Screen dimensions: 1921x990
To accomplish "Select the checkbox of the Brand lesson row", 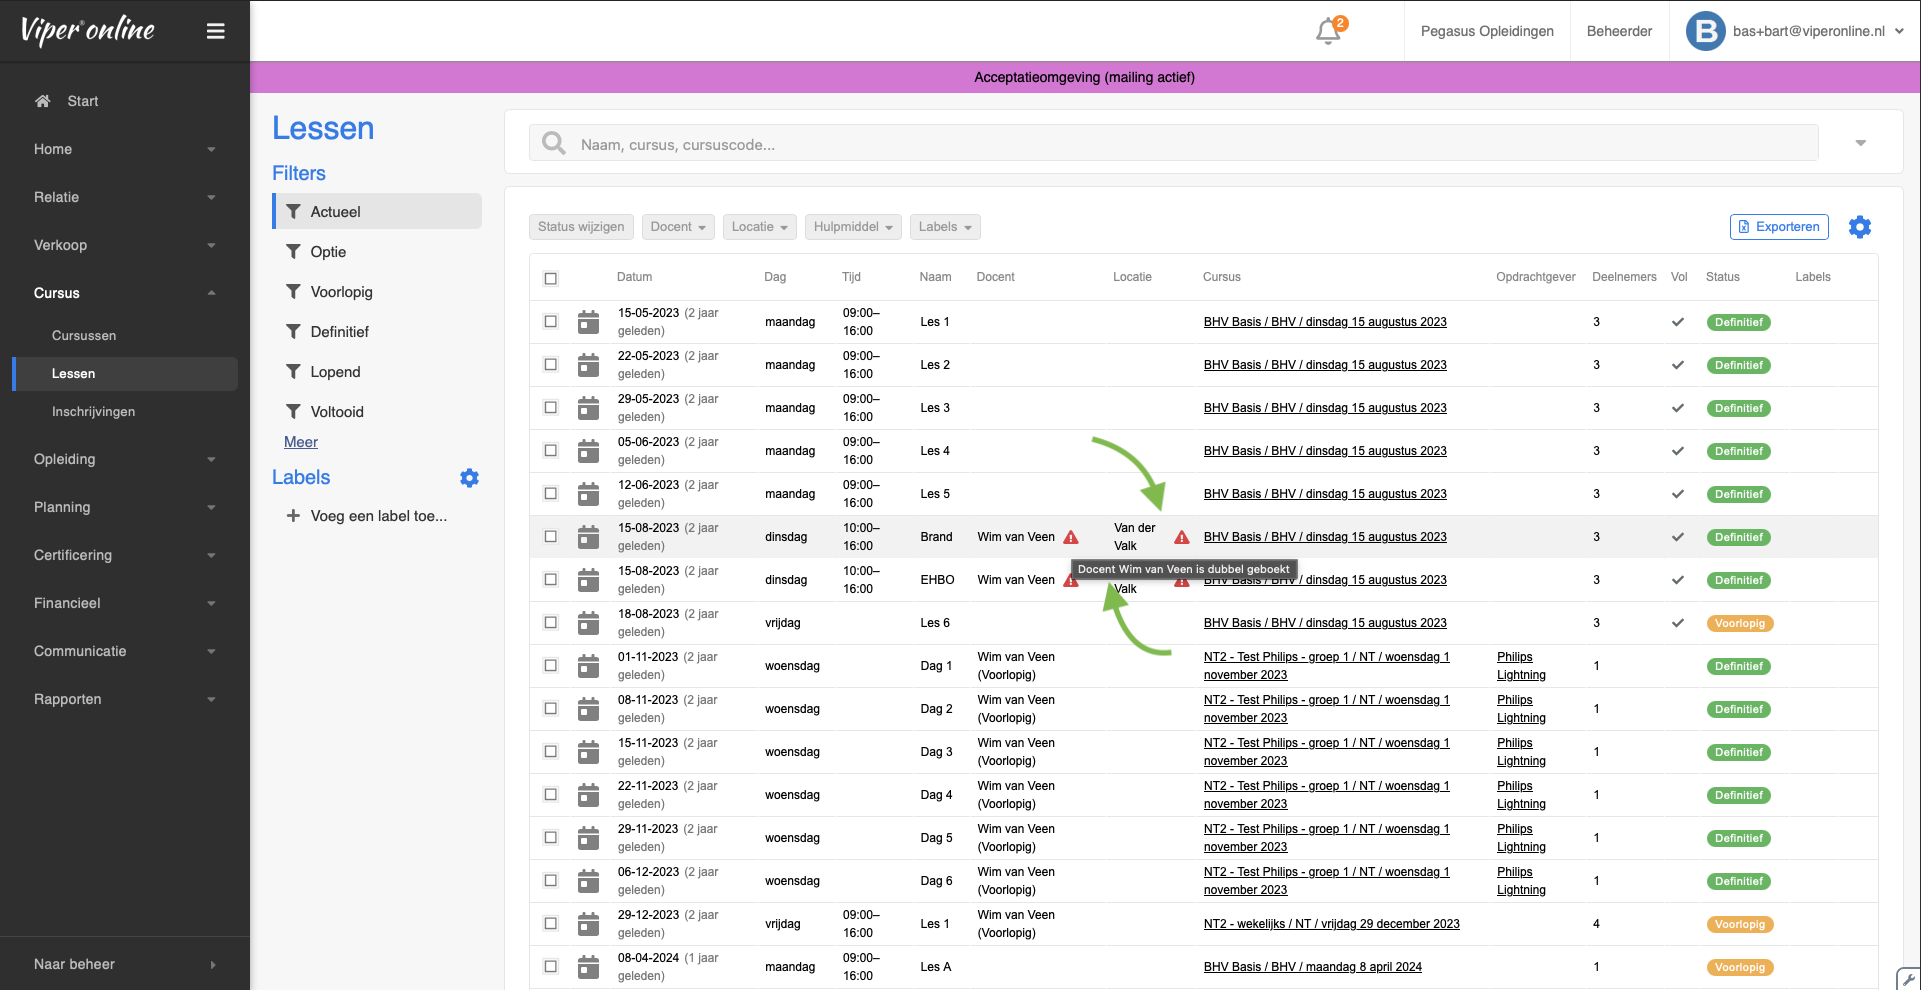I will [x=551, y=537].
